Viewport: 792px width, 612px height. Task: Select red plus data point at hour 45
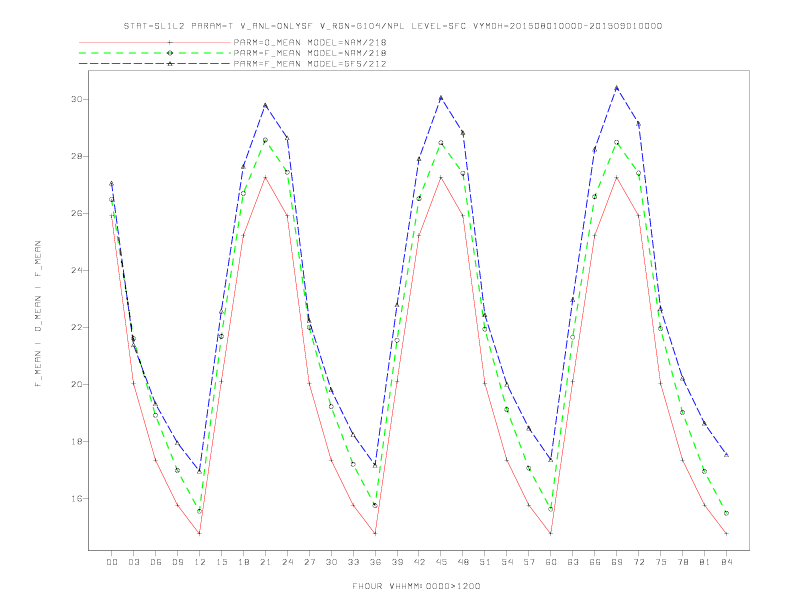(x=441, y=177)
